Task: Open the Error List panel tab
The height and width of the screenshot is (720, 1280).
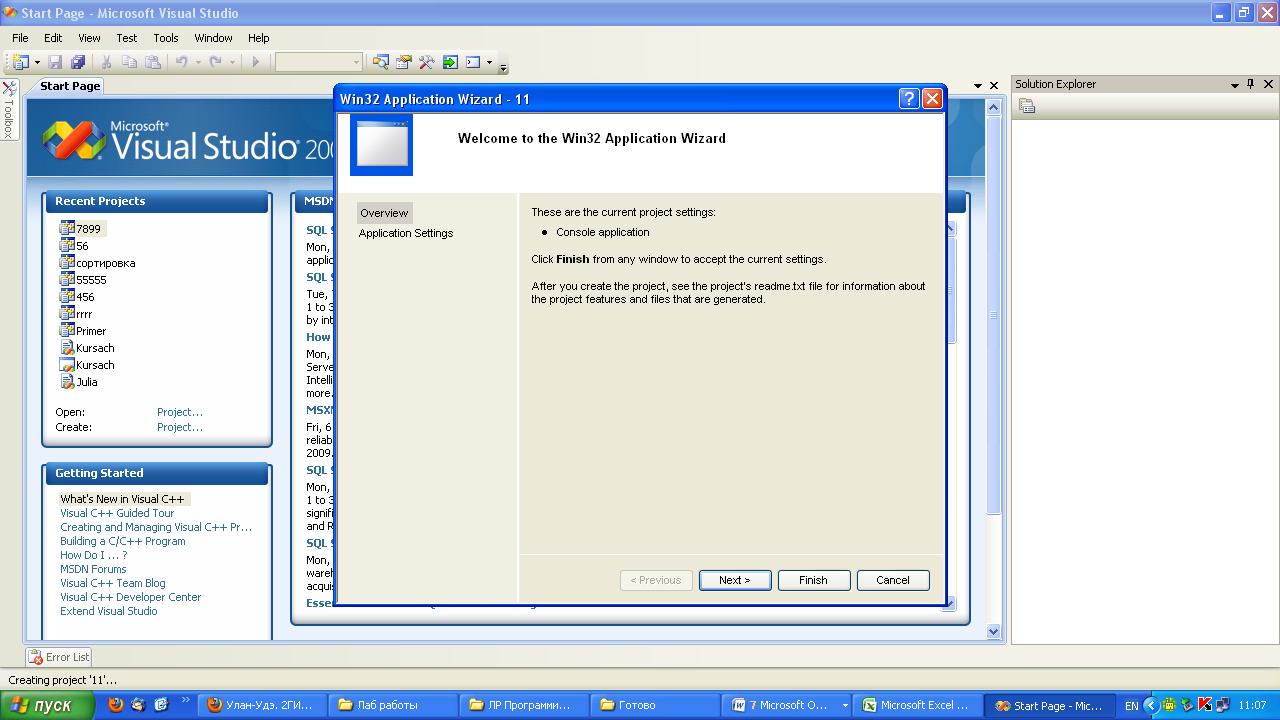Action: point(59,657)
